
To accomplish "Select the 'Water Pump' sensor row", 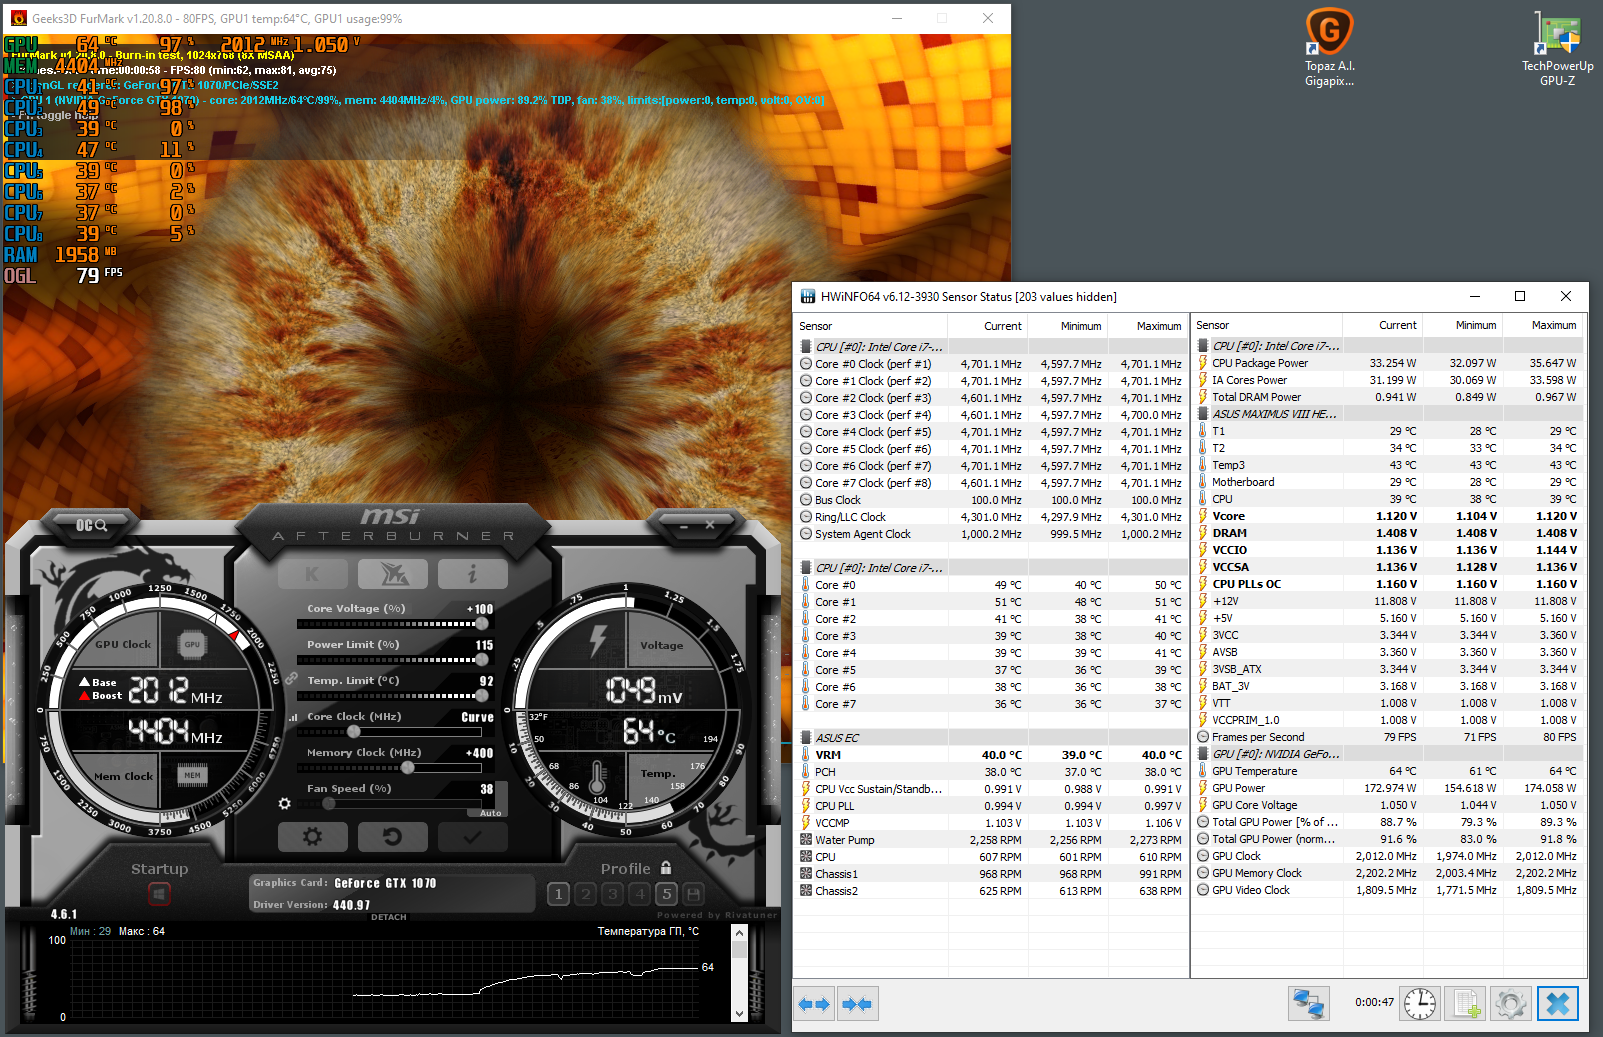I will click(990, 840).
